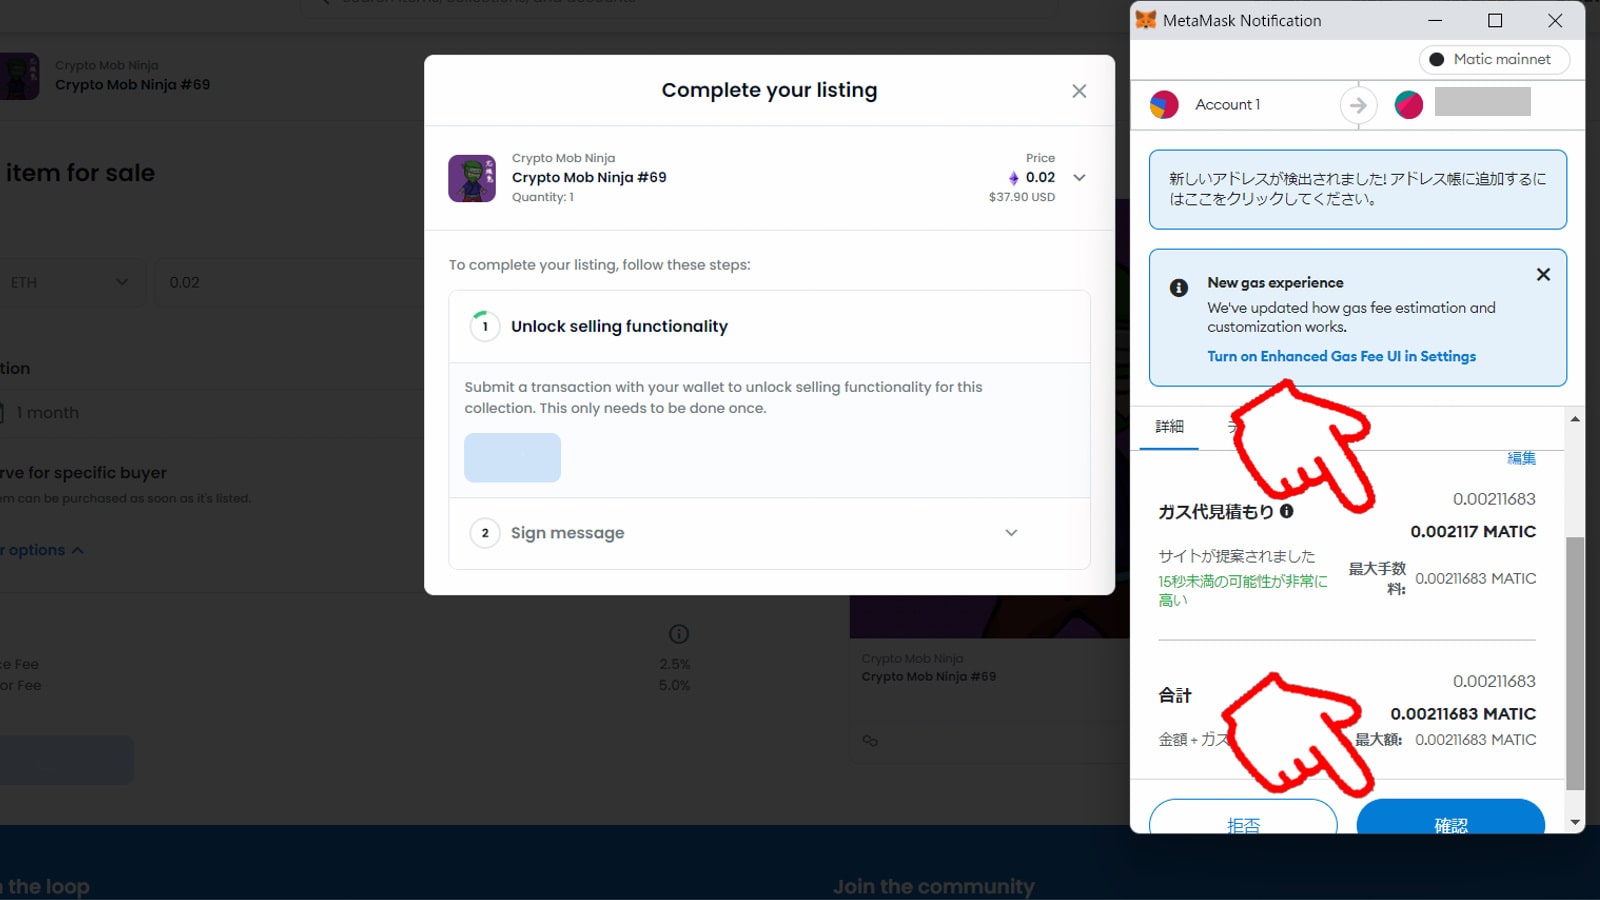
Task: Click the green 15秒未満 likelihood text
Action: tap(1243, 590)
